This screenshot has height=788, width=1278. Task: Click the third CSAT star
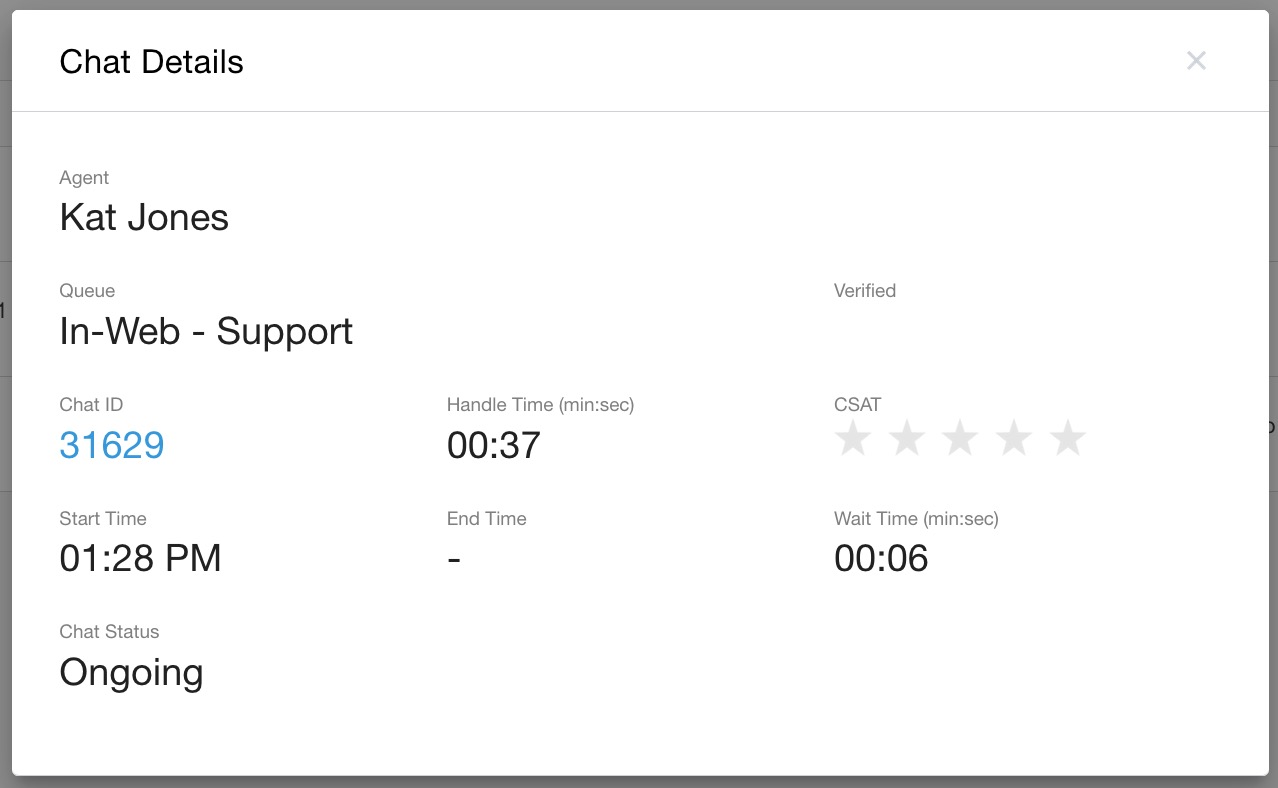[961, 438]
